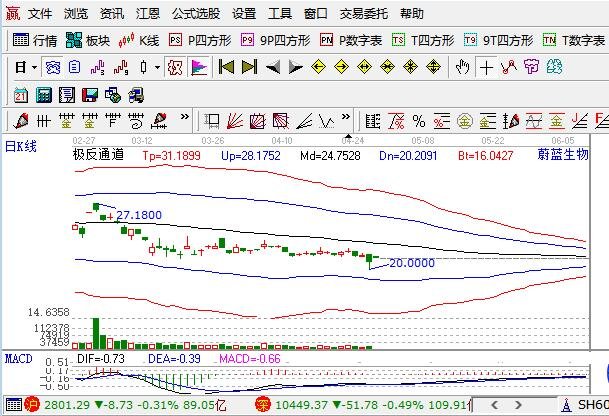This screenshot has width=609, height=416.
Task: Select the hand pan tool
Action: point(462,67)
